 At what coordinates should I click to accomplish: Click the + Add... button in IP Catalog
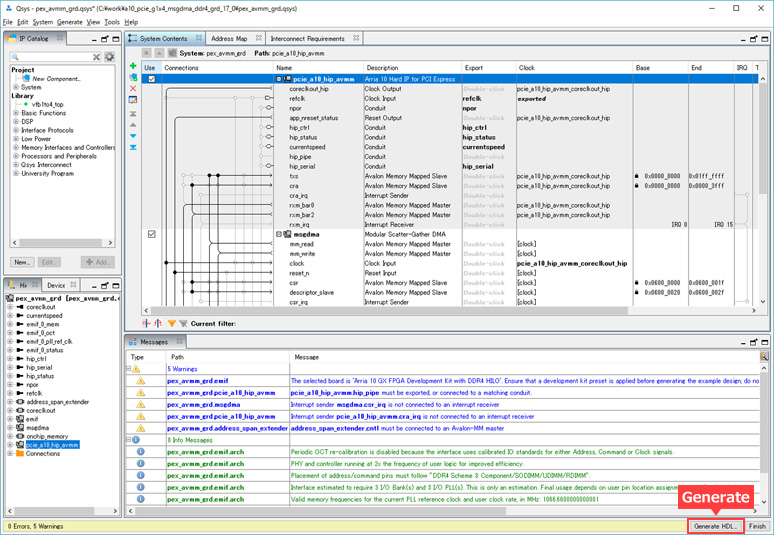click(x=98, y=262)
